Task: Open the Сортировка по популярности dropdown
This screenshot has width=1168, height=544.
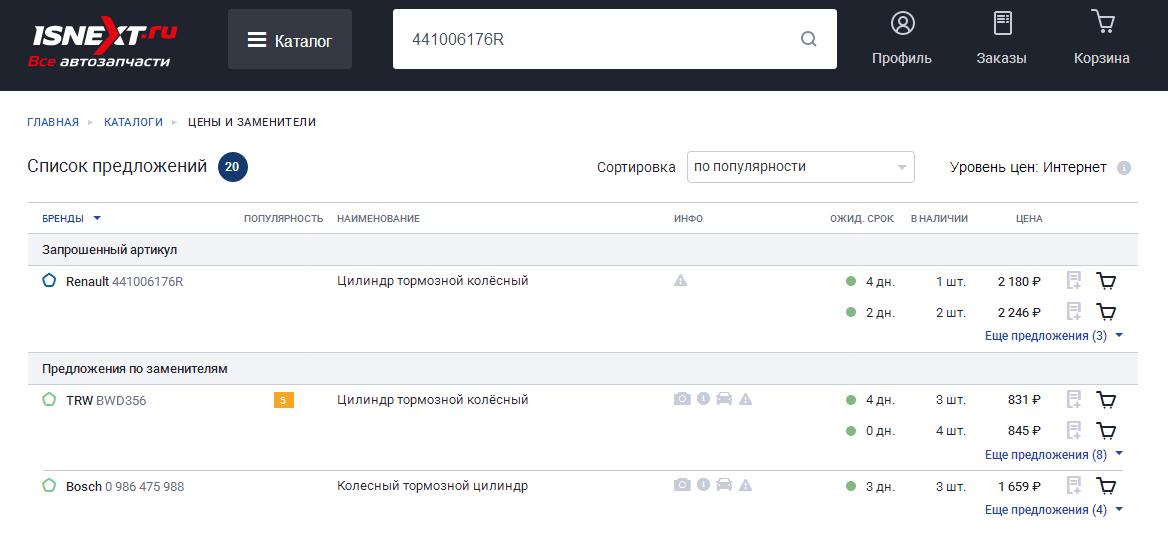Action: pos(801,167)
